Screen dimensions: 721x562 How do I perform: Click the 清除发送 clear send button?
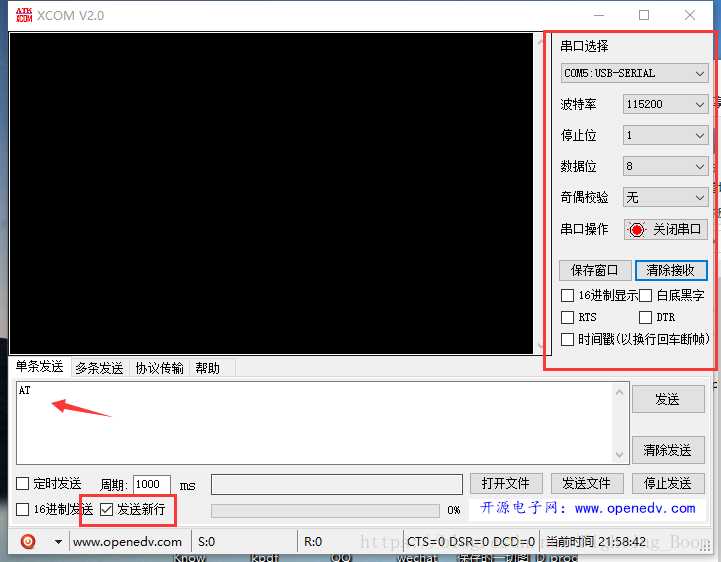[x=668, y=450]
